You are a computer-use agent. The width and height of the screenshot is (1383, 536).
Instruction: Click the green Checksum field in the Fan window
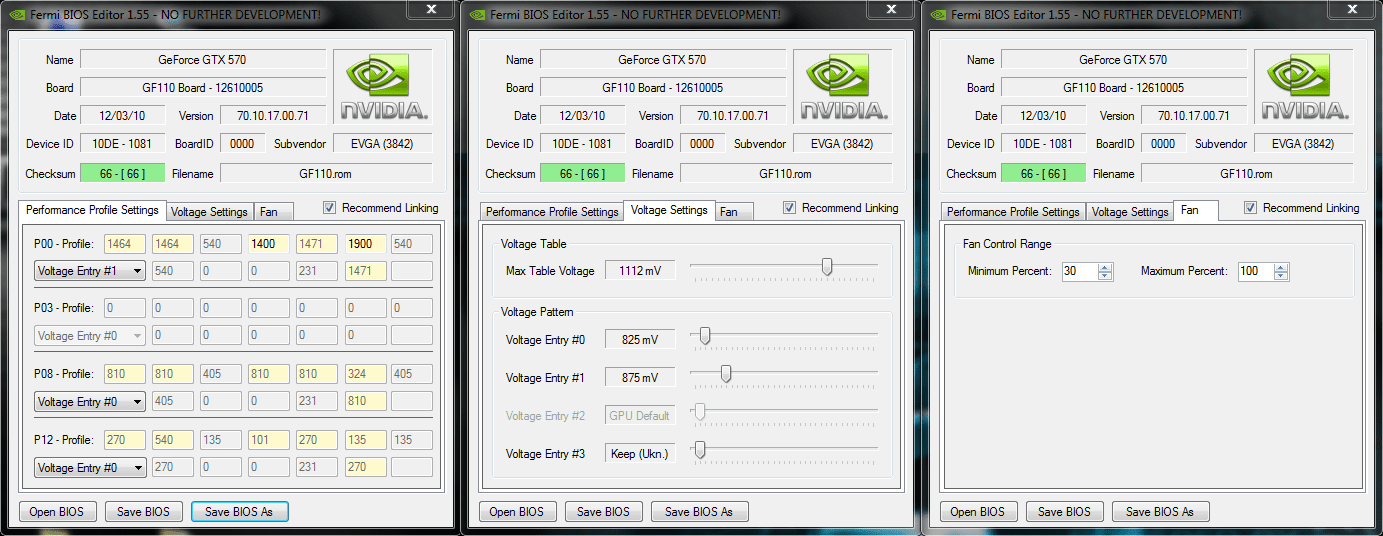pos(1043,174)
